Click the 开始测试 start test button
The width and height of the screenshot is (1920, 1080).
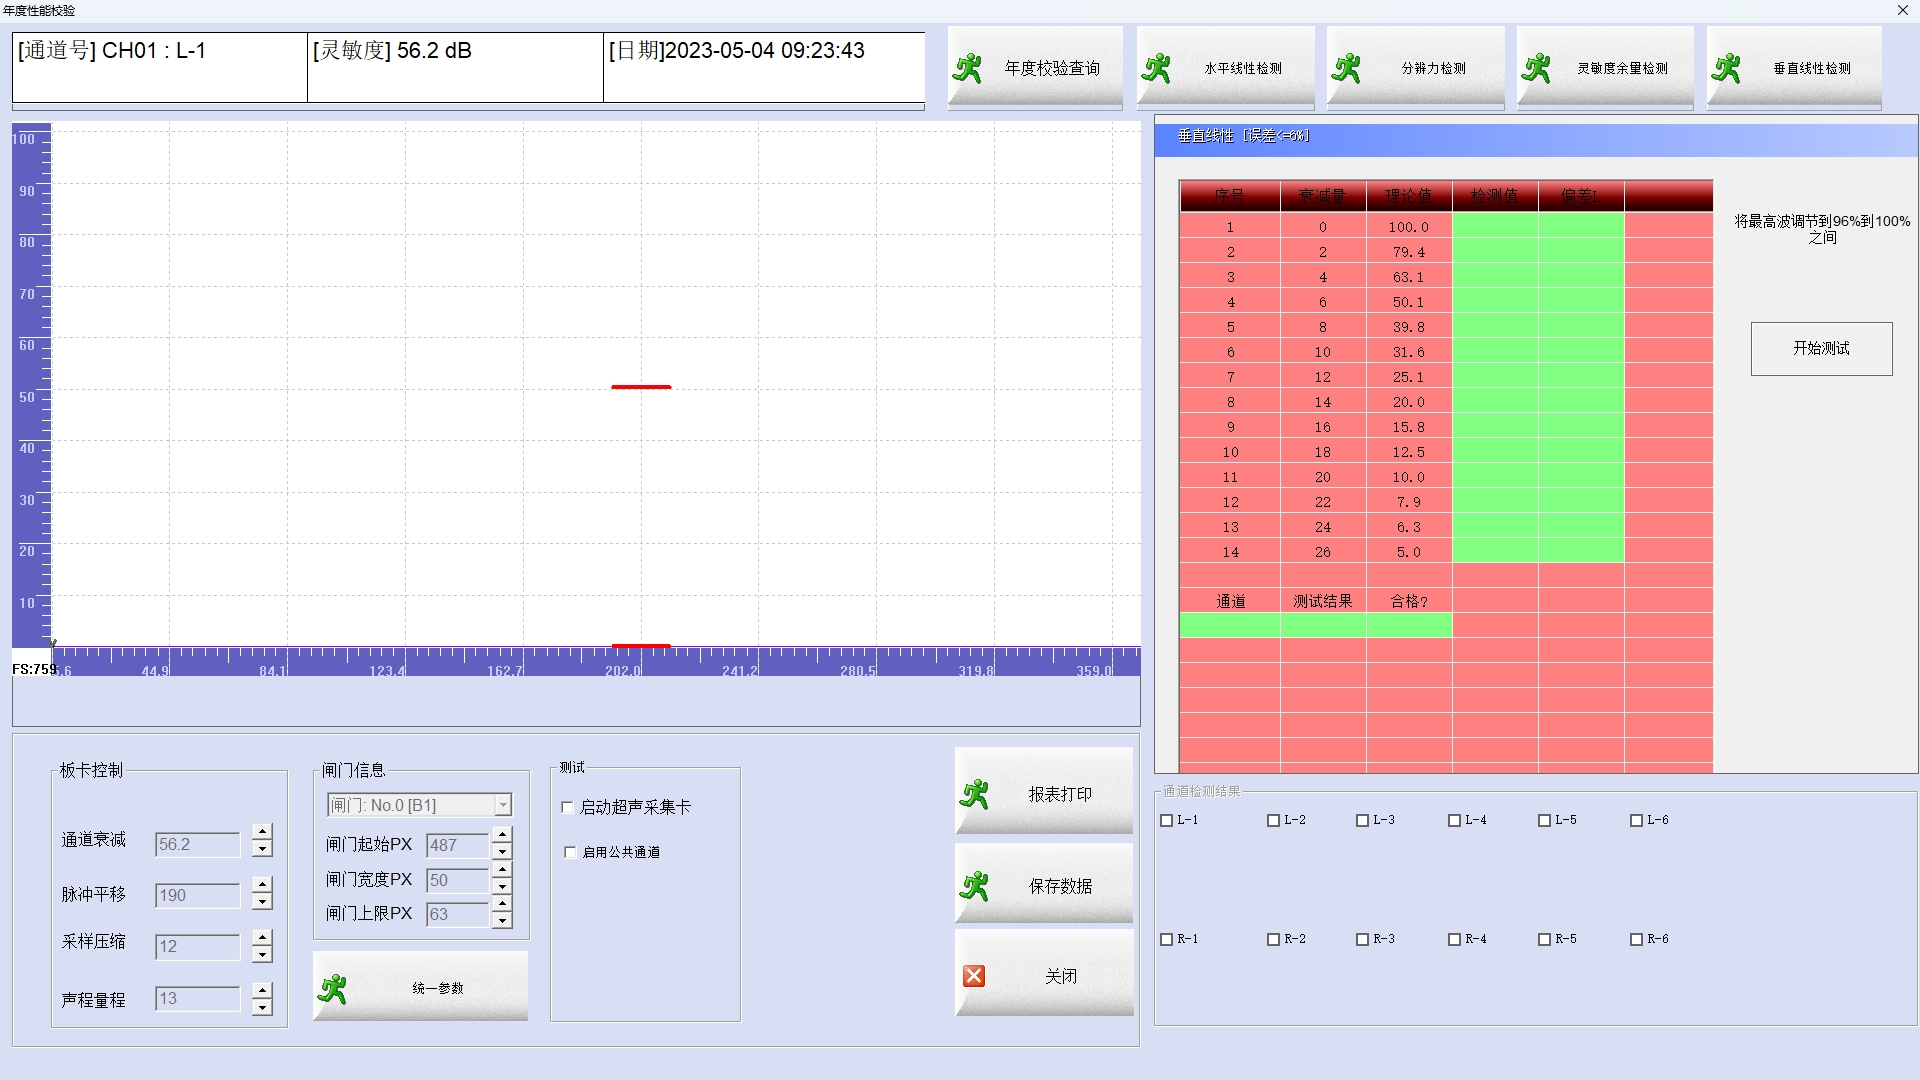[x=1821, y=349]
